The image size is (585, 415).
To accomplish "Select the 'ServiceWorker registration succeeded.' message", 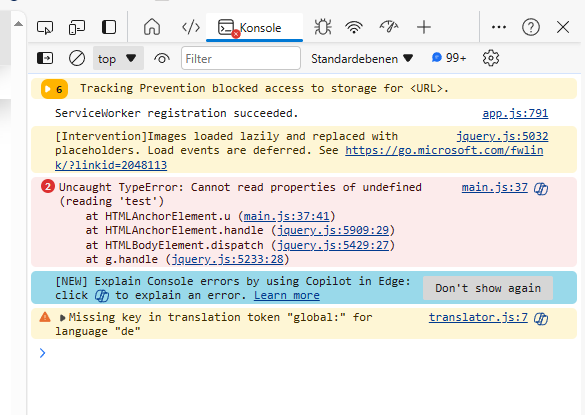I will (x=176, y=113).
